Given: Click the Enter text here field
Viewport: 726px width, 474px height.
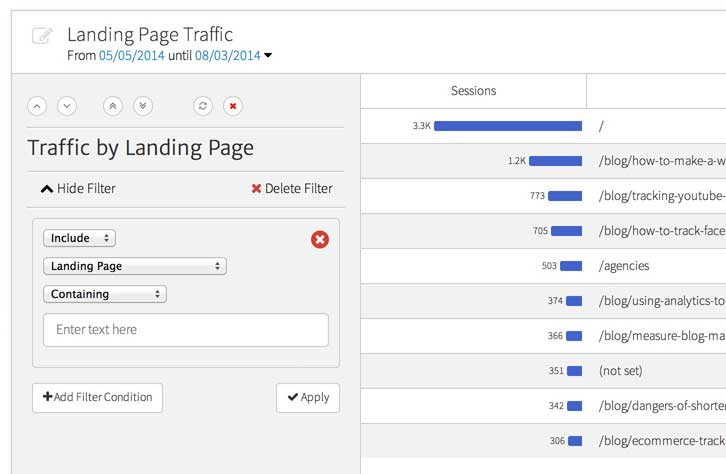Looking at the screenshot, I should 186,330.
